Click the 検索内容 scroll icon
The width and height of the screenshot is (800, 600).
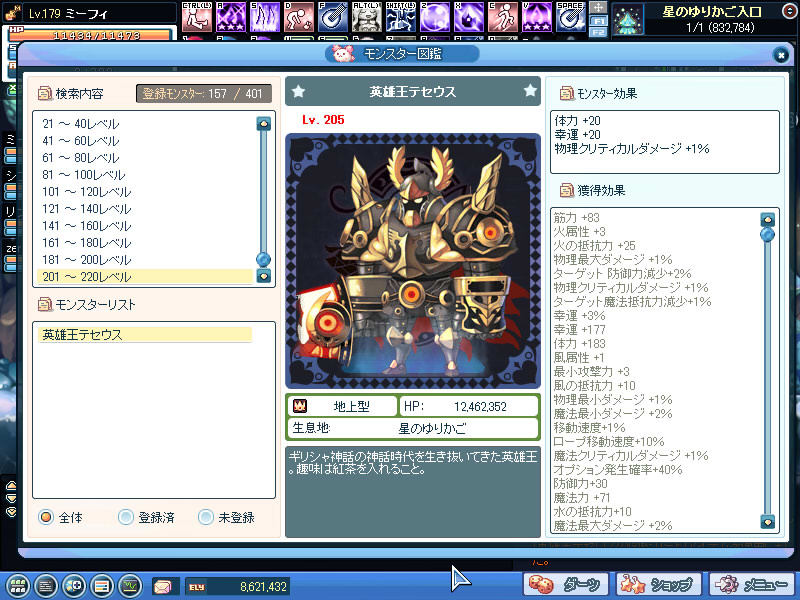45,93
